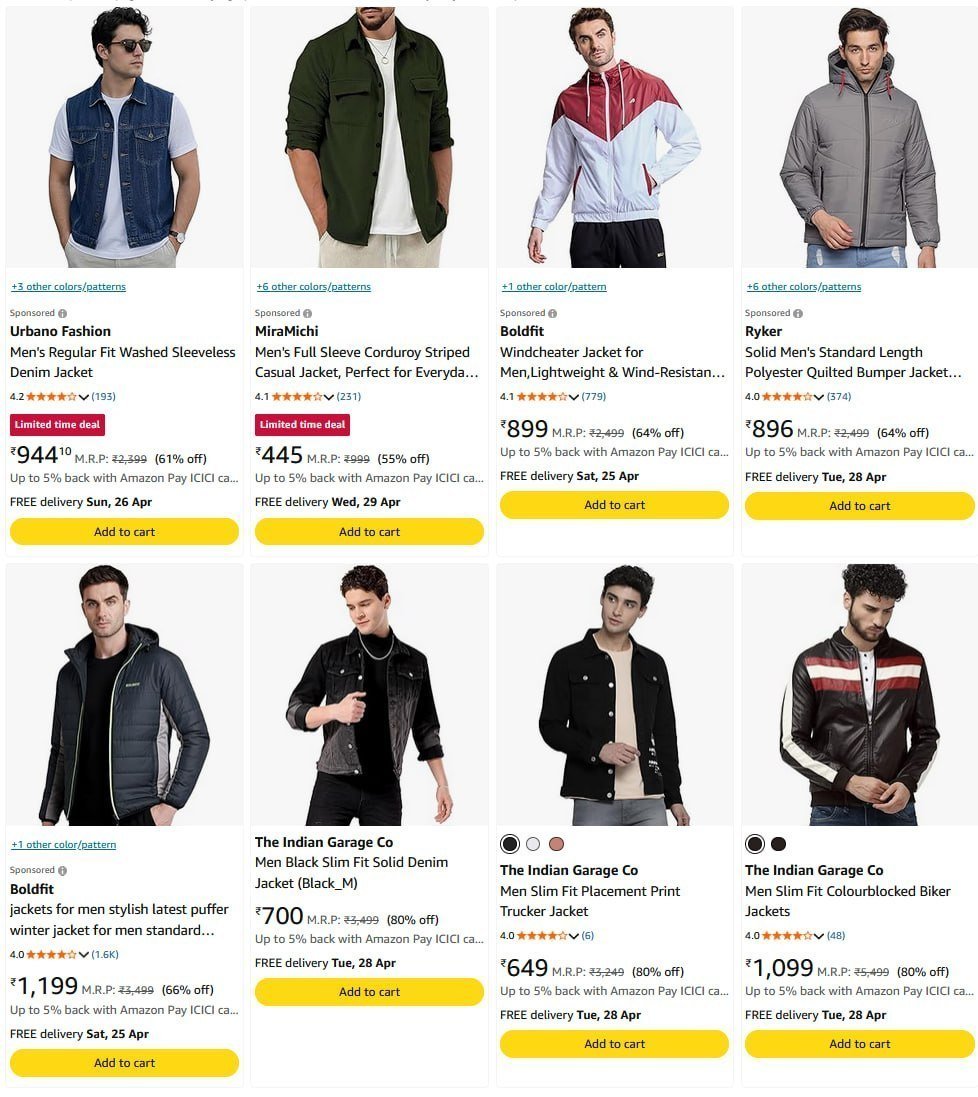Select the brown color swatch on the Trucker Jacket

556,844
